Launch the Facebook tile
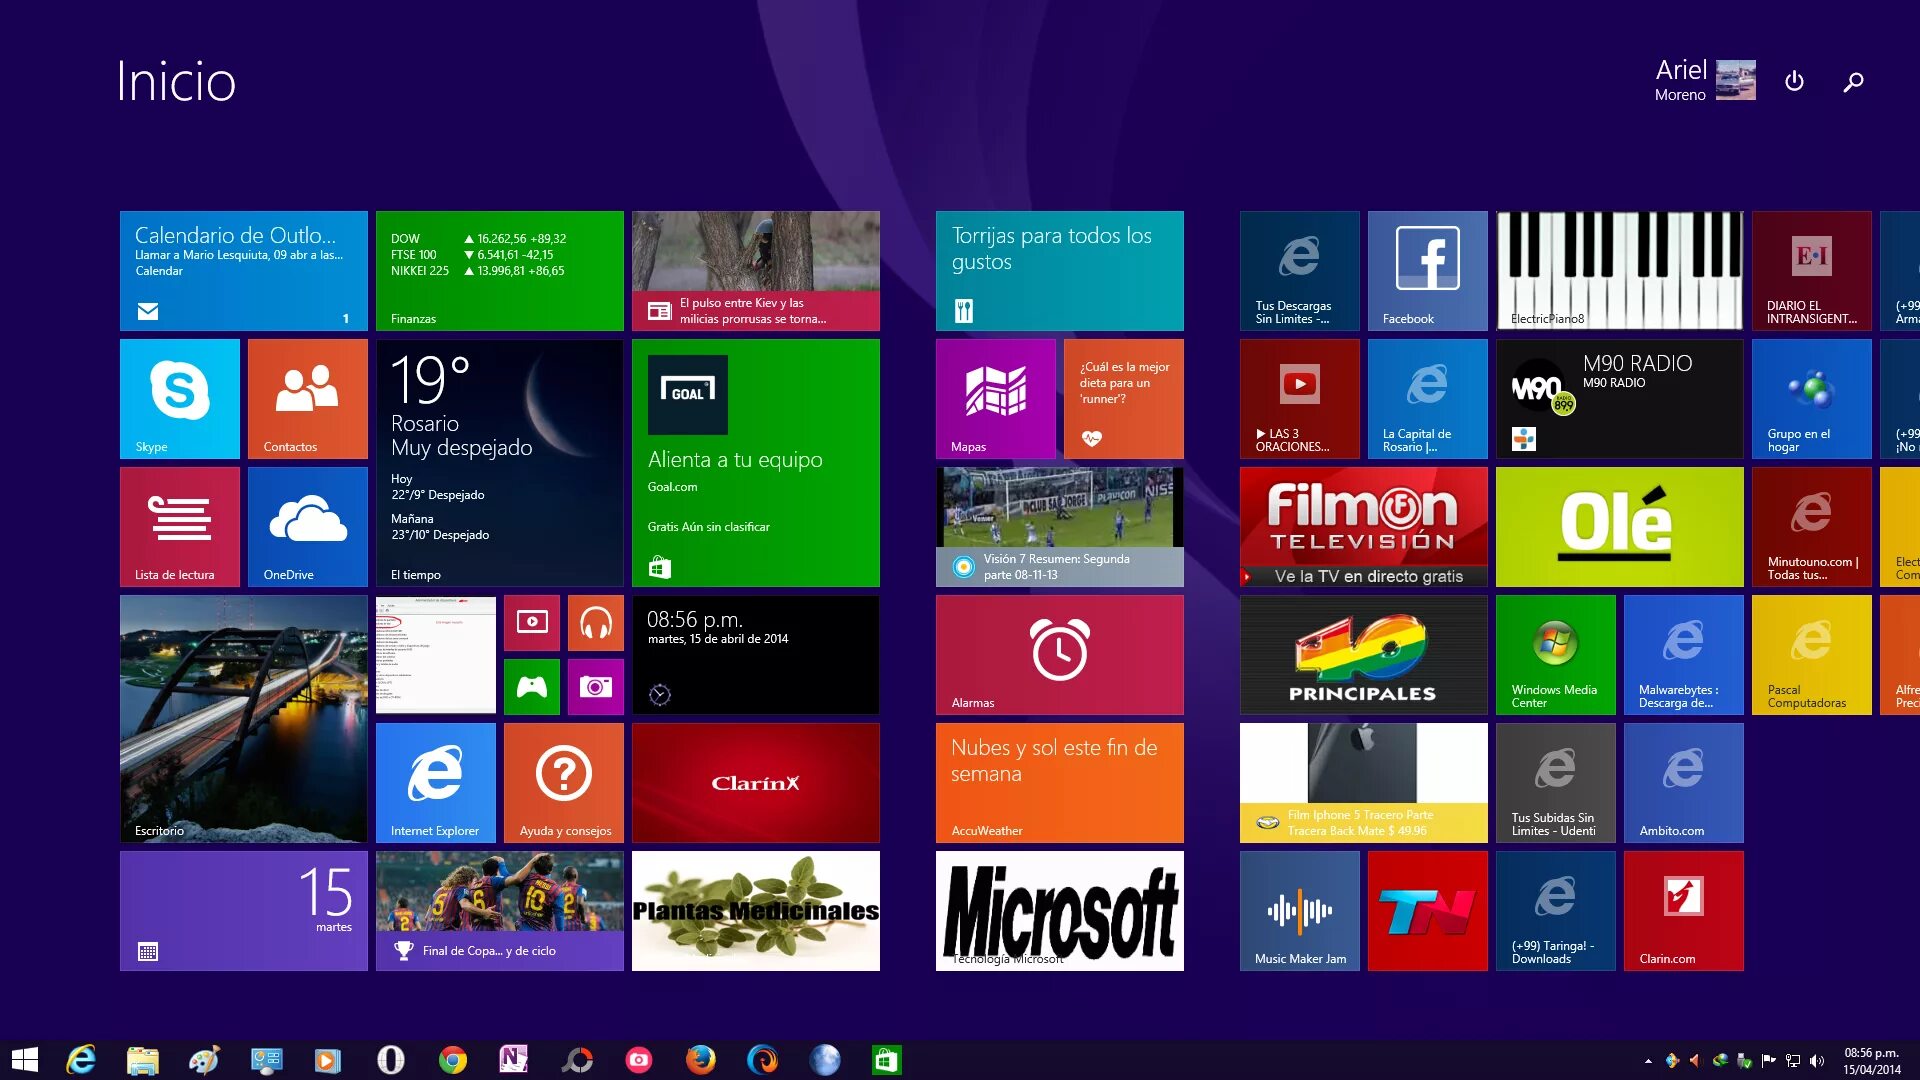Image resolution: width=1920 pixels, height=1080 pixels. click(x=1428, y=270)
